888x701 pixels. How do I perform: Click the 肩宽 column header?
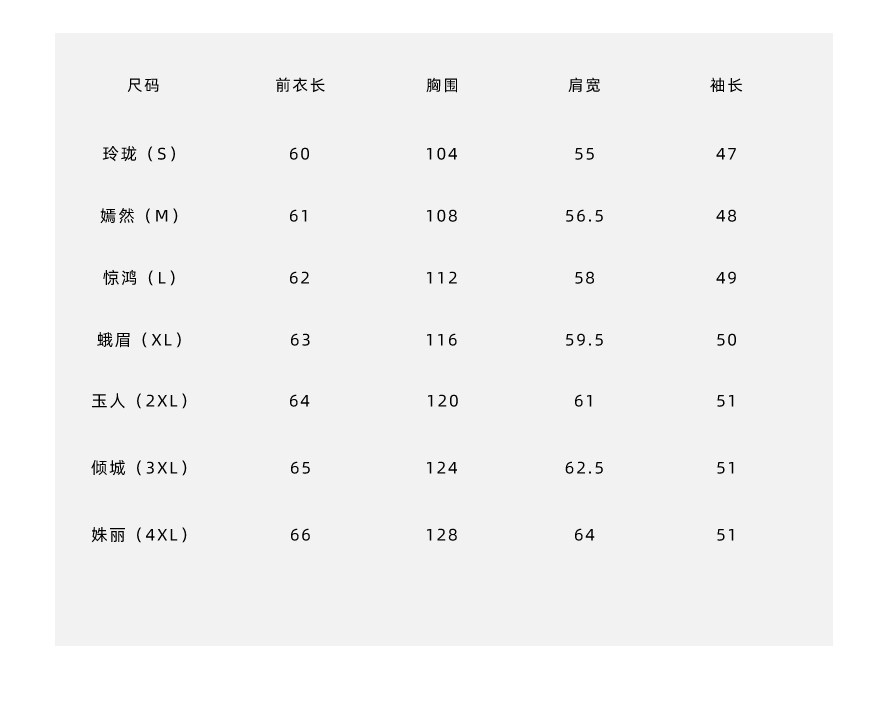(584, 86)
